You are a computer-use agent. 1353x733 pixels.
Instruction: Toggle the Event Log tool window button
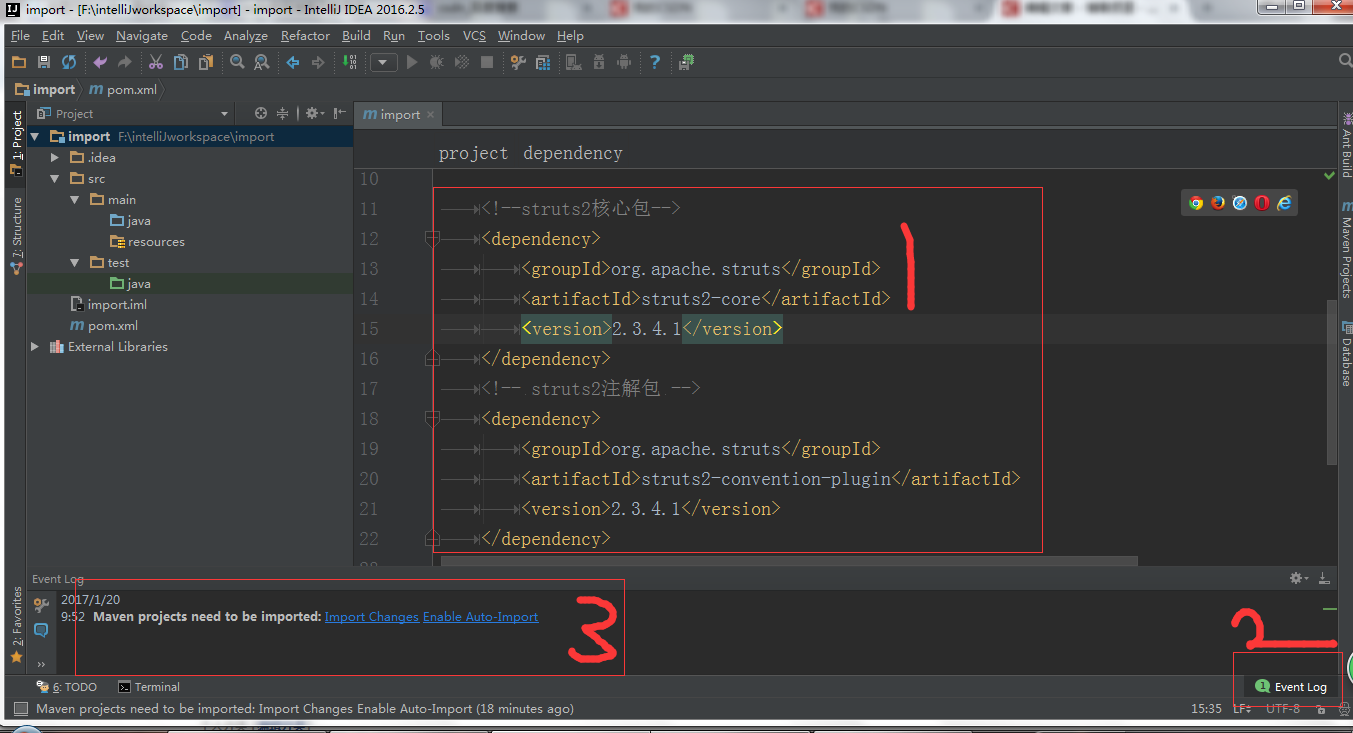[1291, 687]
